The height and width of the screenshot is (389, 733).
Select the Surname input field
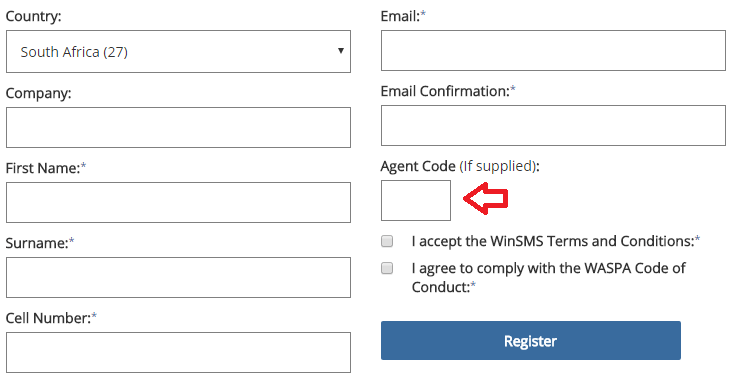coord(178,277)
